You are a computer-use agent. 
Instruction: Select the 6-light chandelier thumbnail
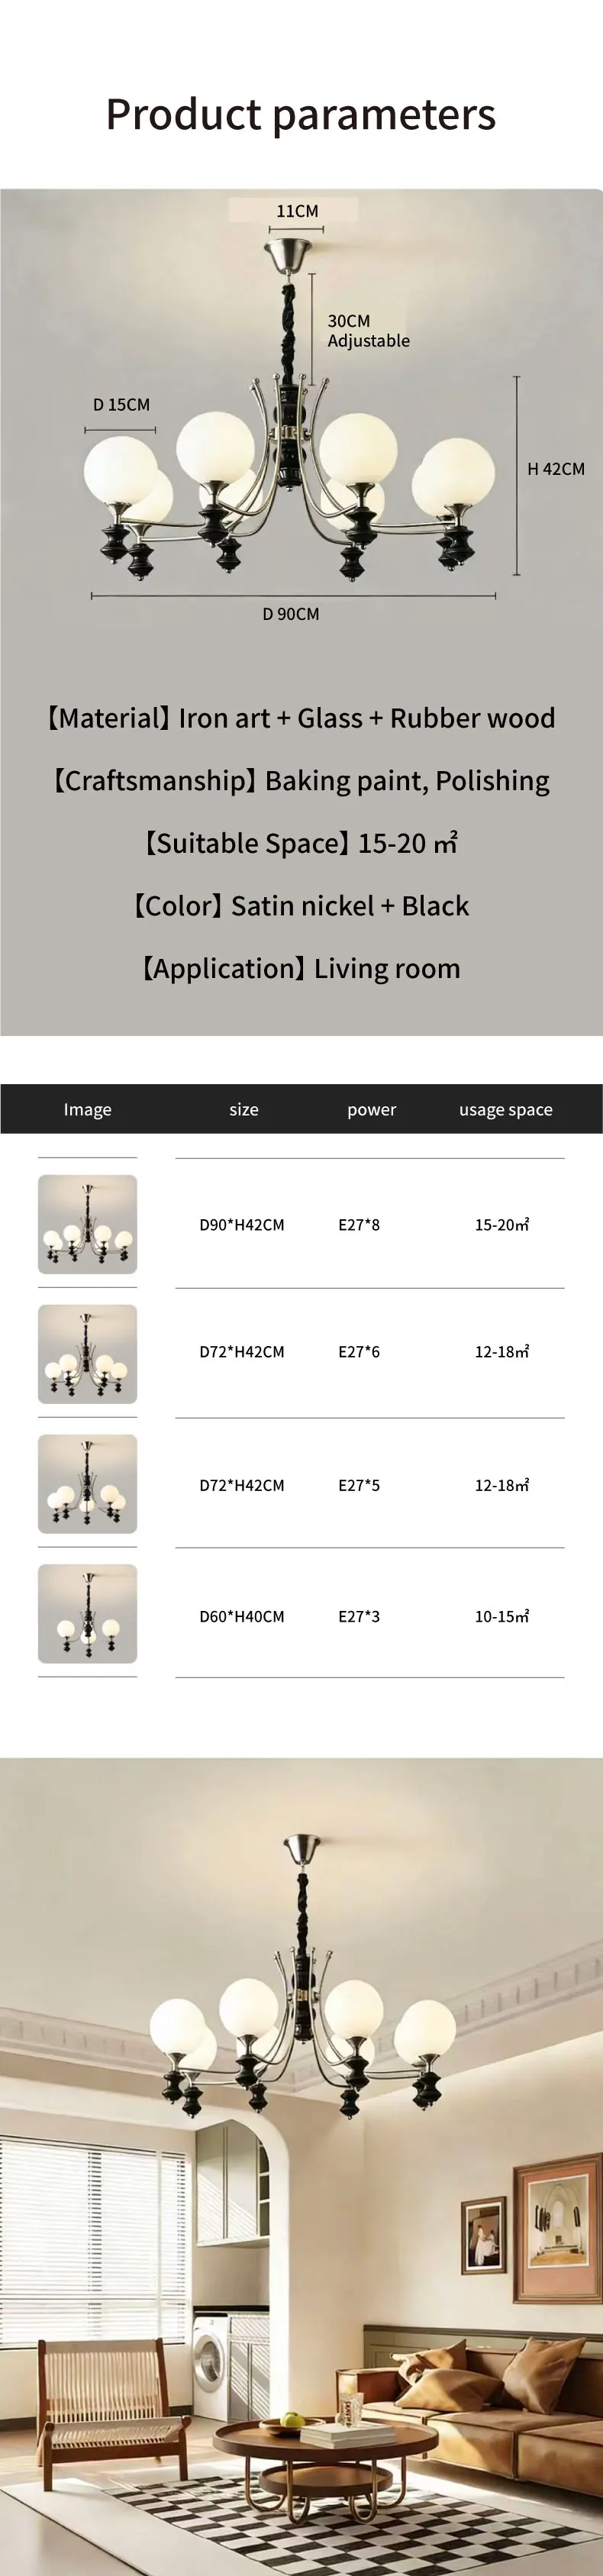(x=87, y=1354)
